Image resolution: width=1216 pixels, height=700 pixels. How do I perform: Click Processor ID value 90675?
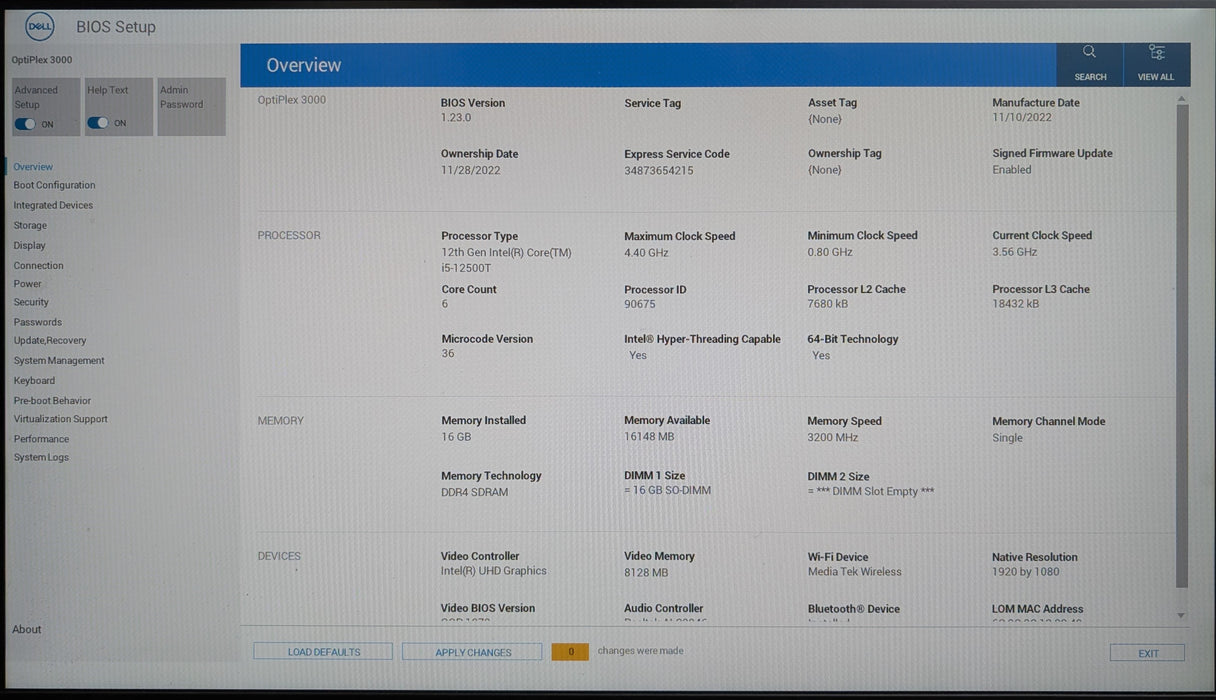pyautogui.click(x=640, y=304)
